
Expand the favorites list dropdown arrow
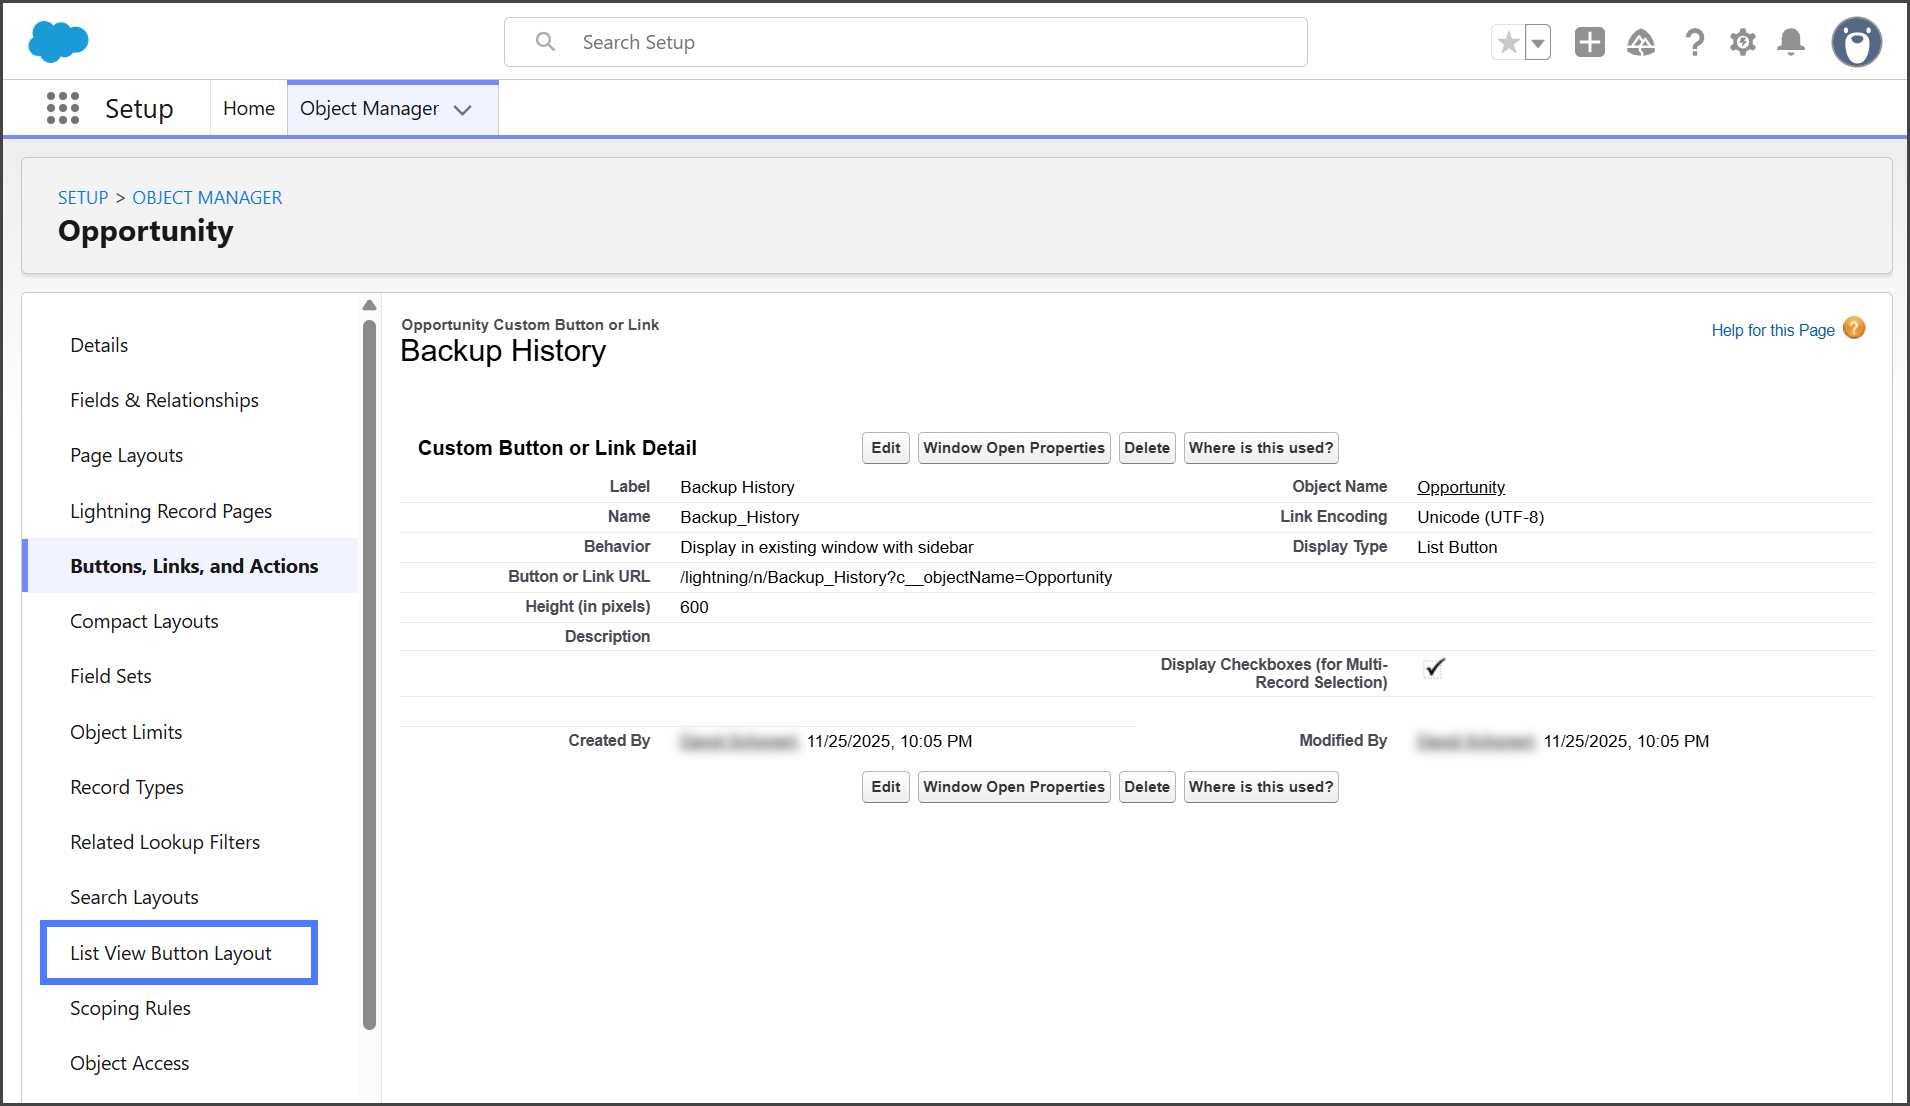(1538, 43)
